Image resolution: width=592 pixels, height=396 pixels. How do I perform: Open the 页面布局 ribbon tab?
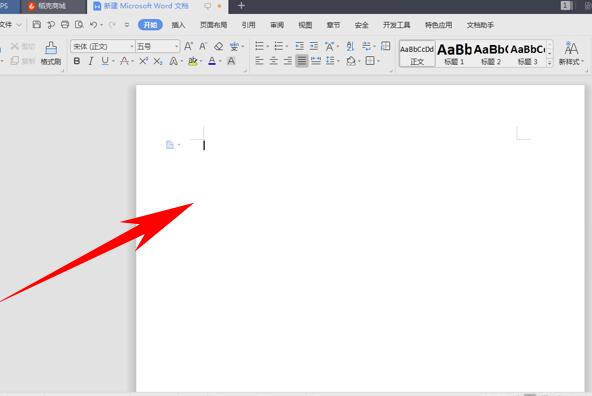(x=213, y=25)
